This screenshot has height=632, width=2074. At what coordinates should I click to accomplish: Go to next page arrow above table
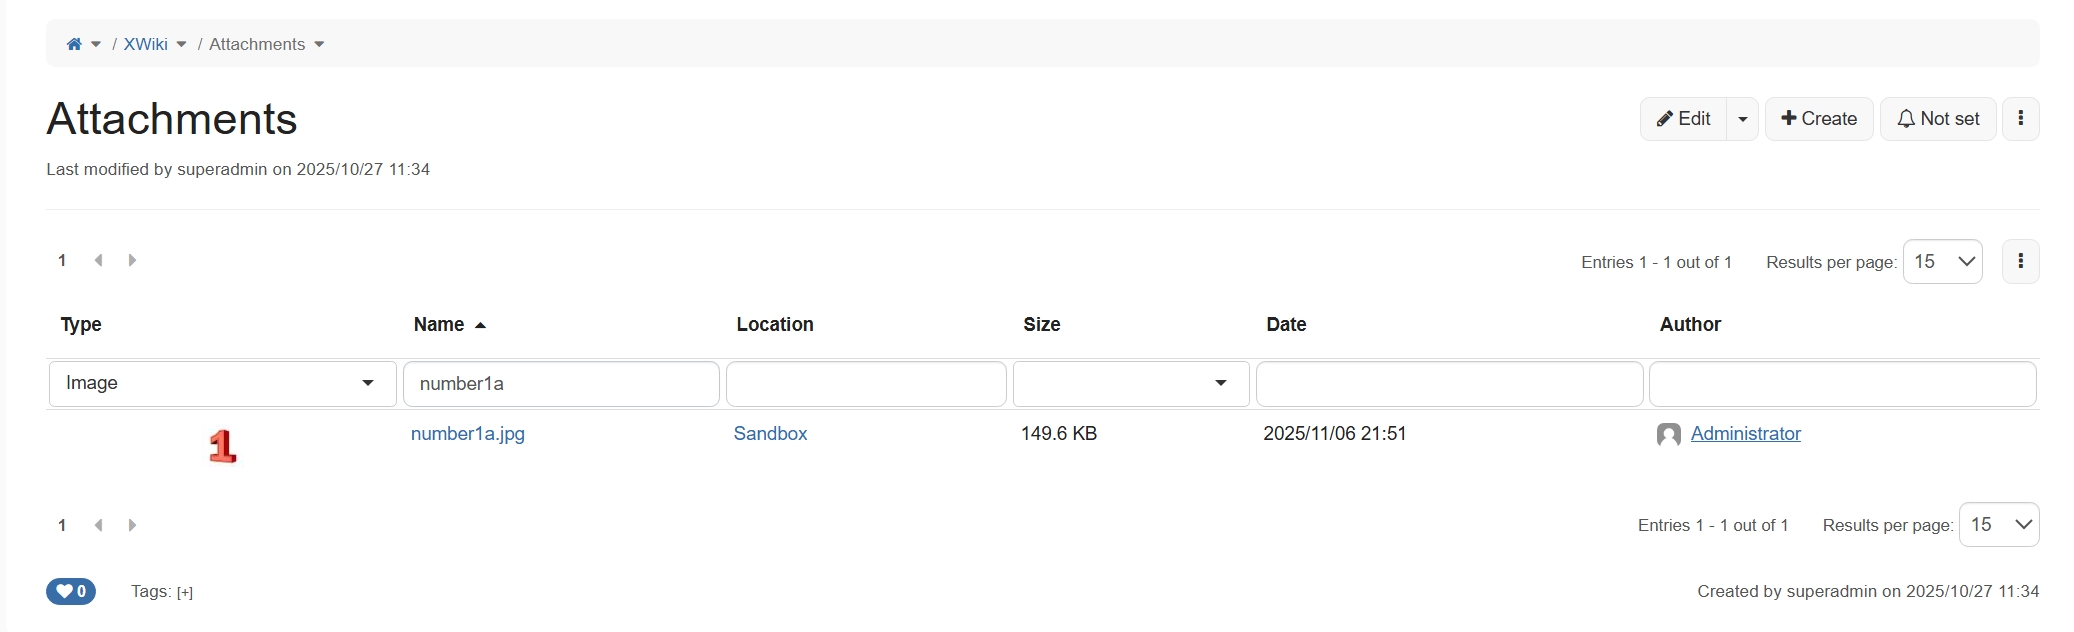[x=132, y=261]
